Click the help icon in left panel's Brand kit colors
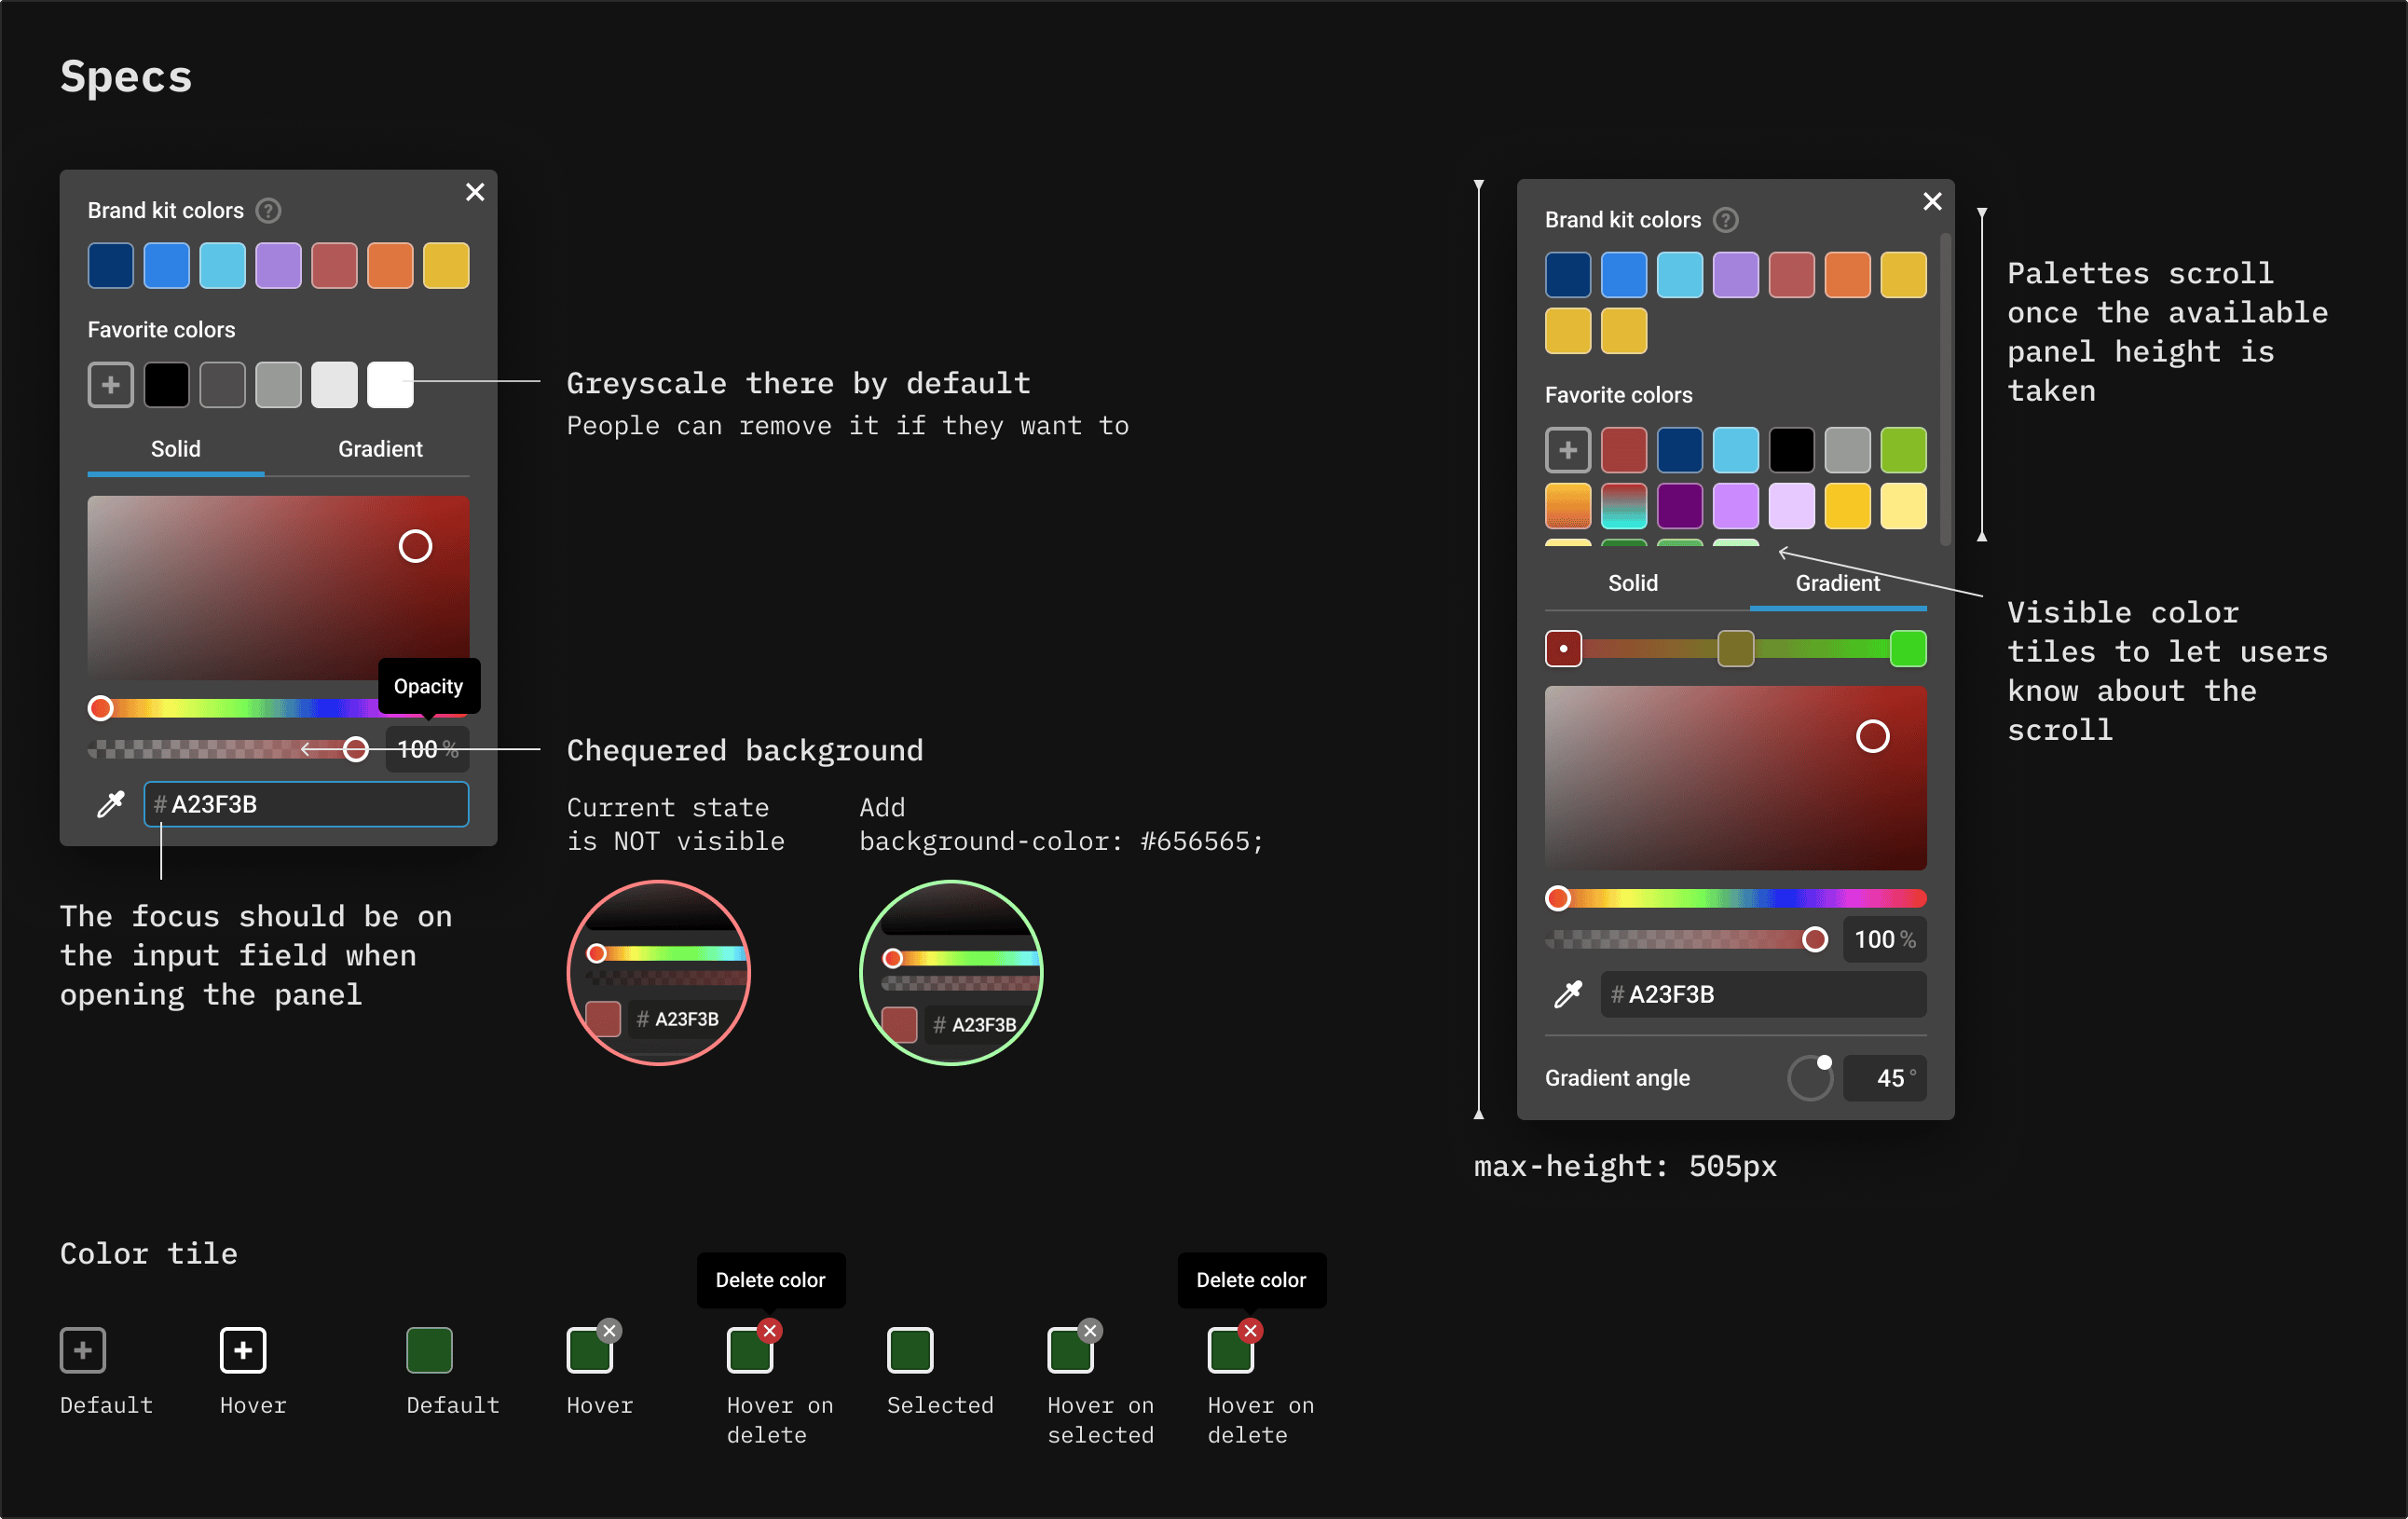 268,211
